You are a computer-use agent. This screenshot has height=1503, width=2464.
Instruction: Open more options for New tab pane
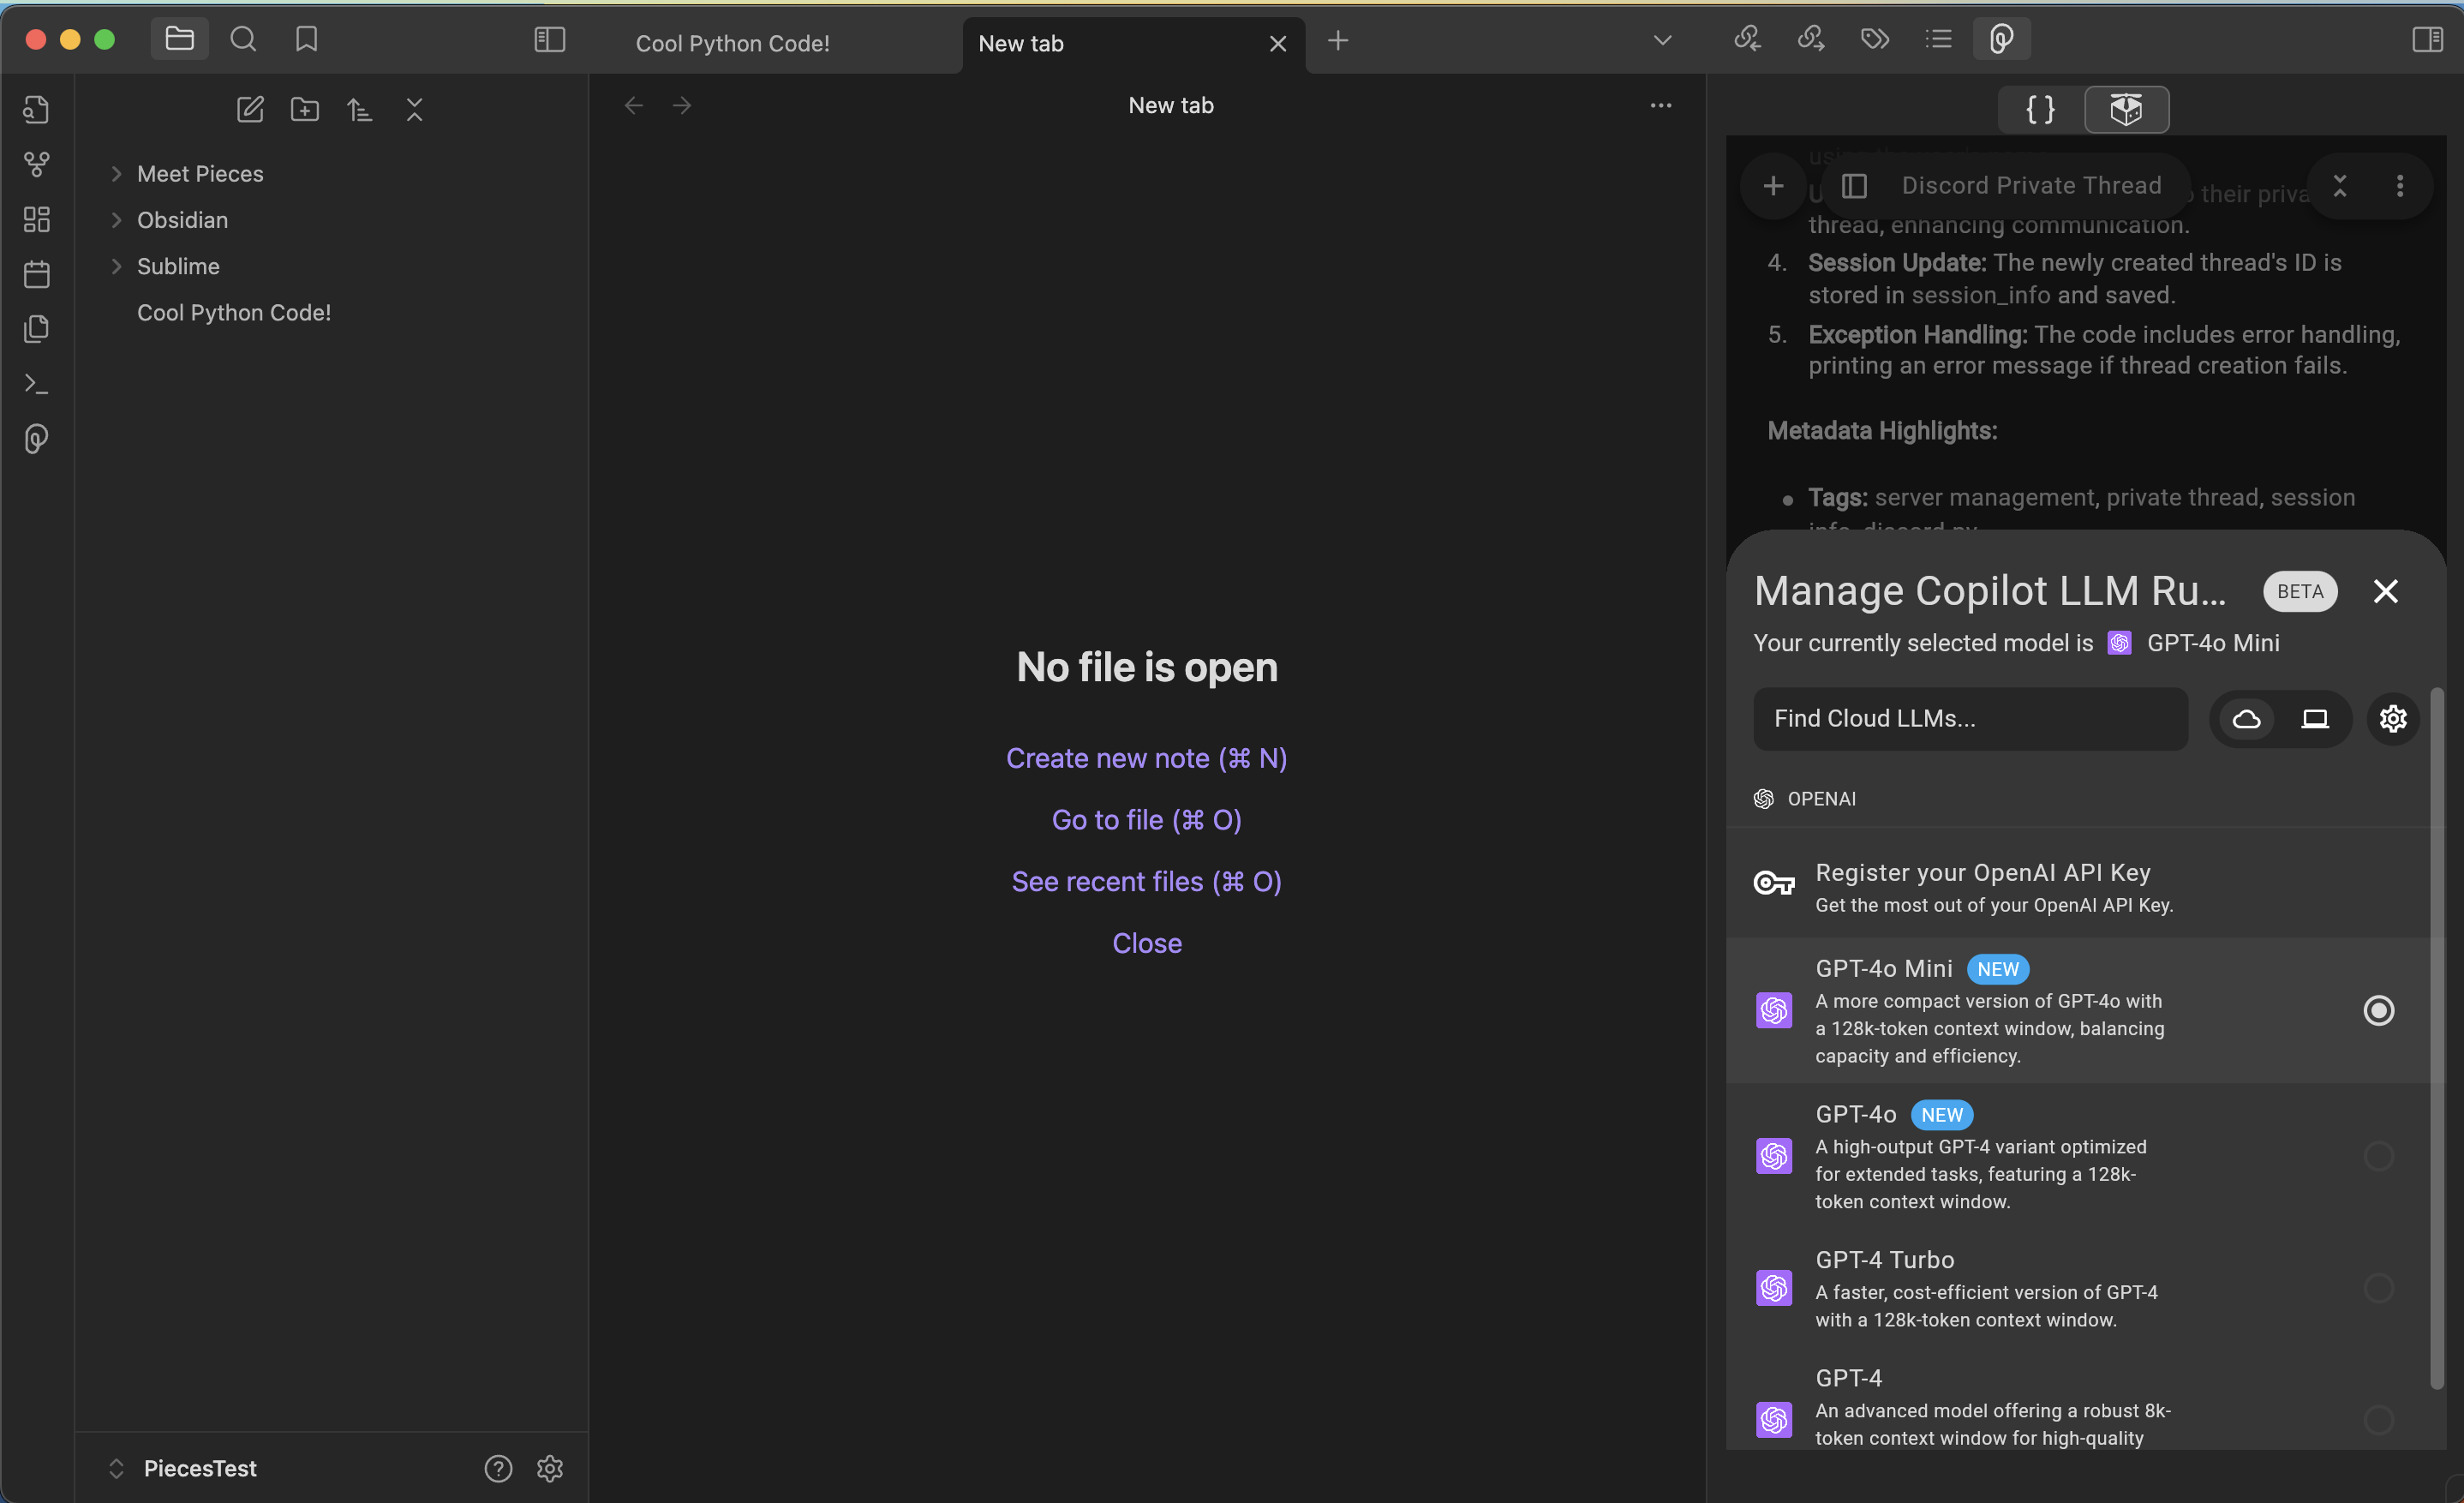click(1660, 105)
